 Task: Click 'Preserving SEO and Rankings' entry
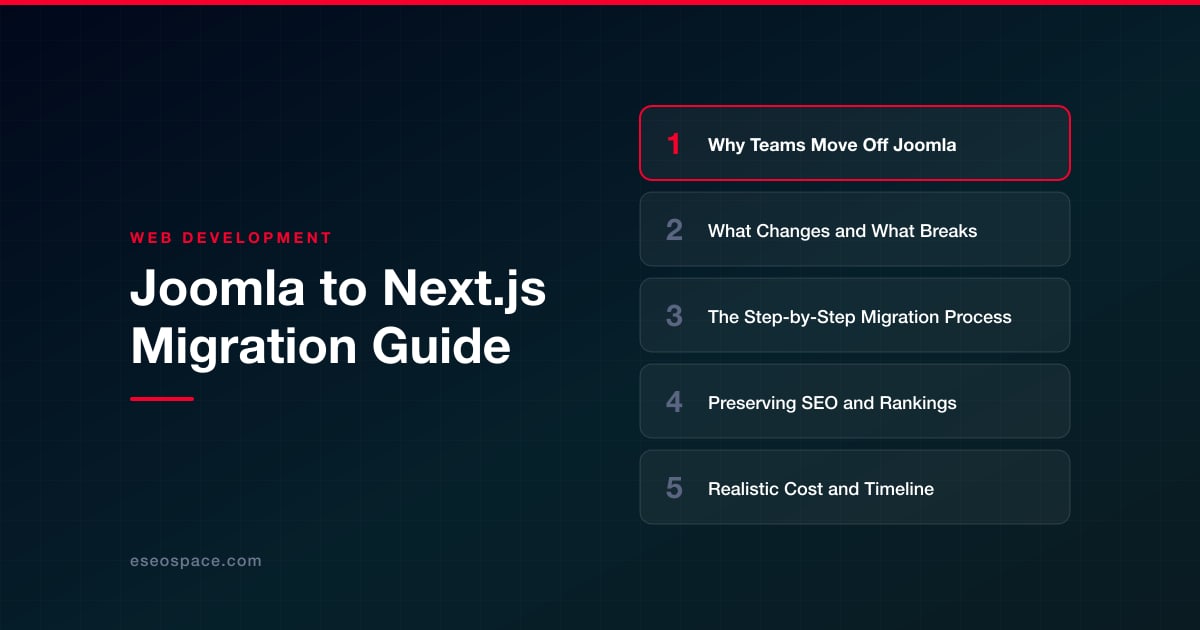pyautogui.click(x=855, y=401)
